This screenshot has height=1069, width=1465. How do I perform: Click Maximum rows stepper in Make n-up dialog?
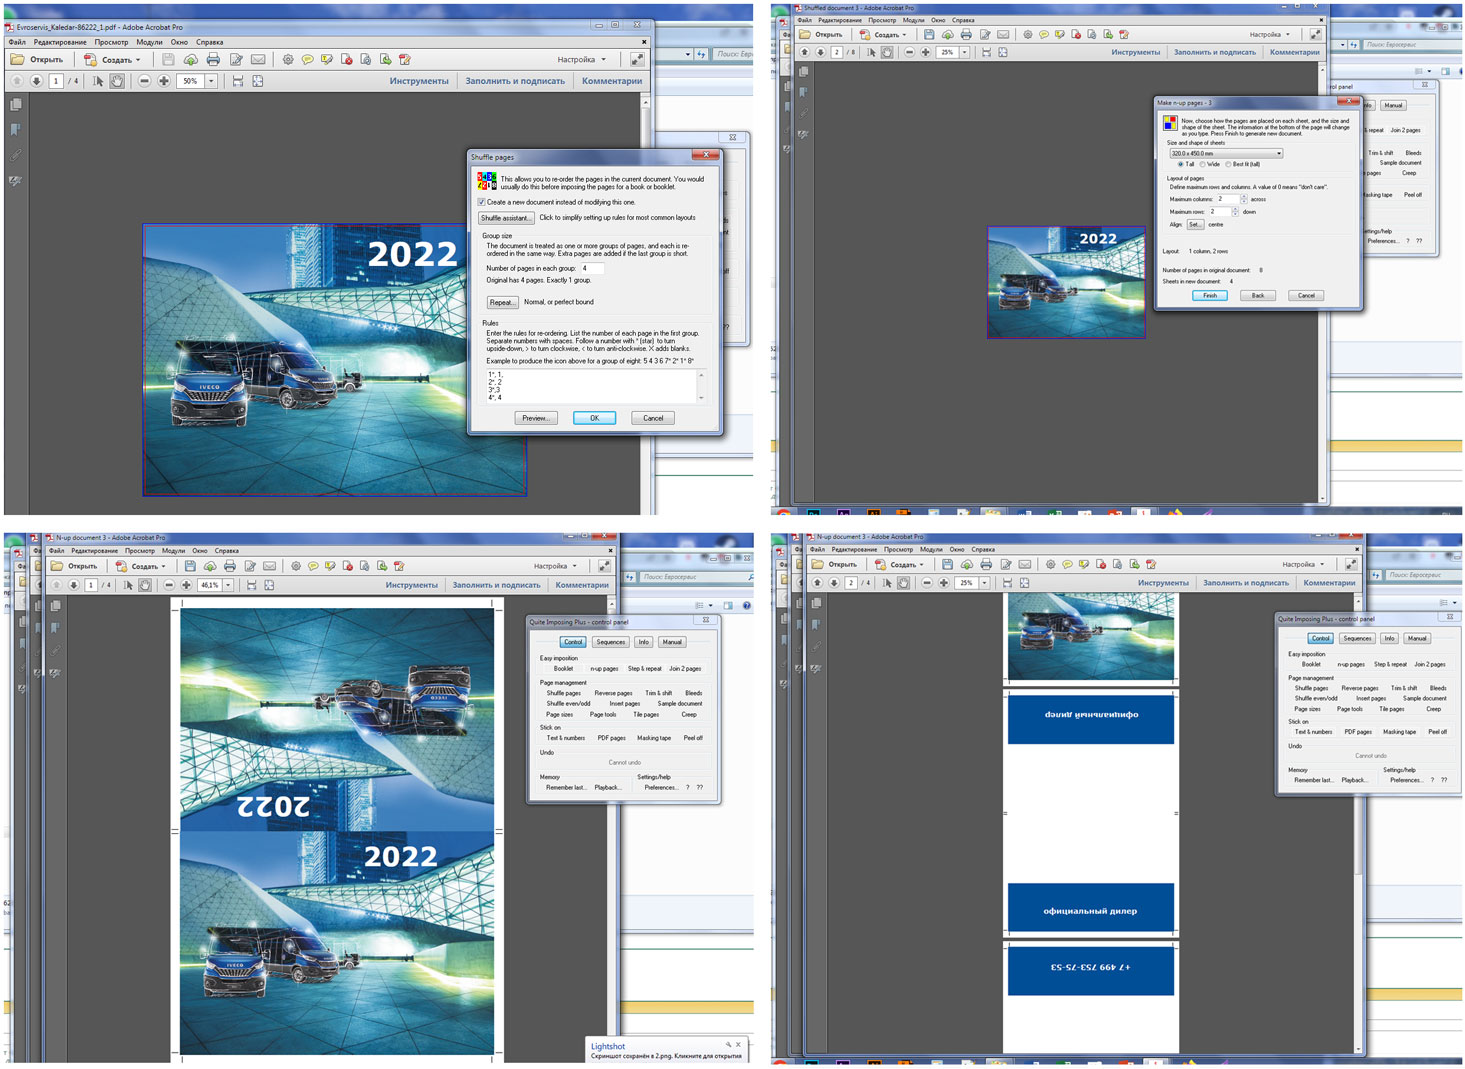click(1236, 211)
